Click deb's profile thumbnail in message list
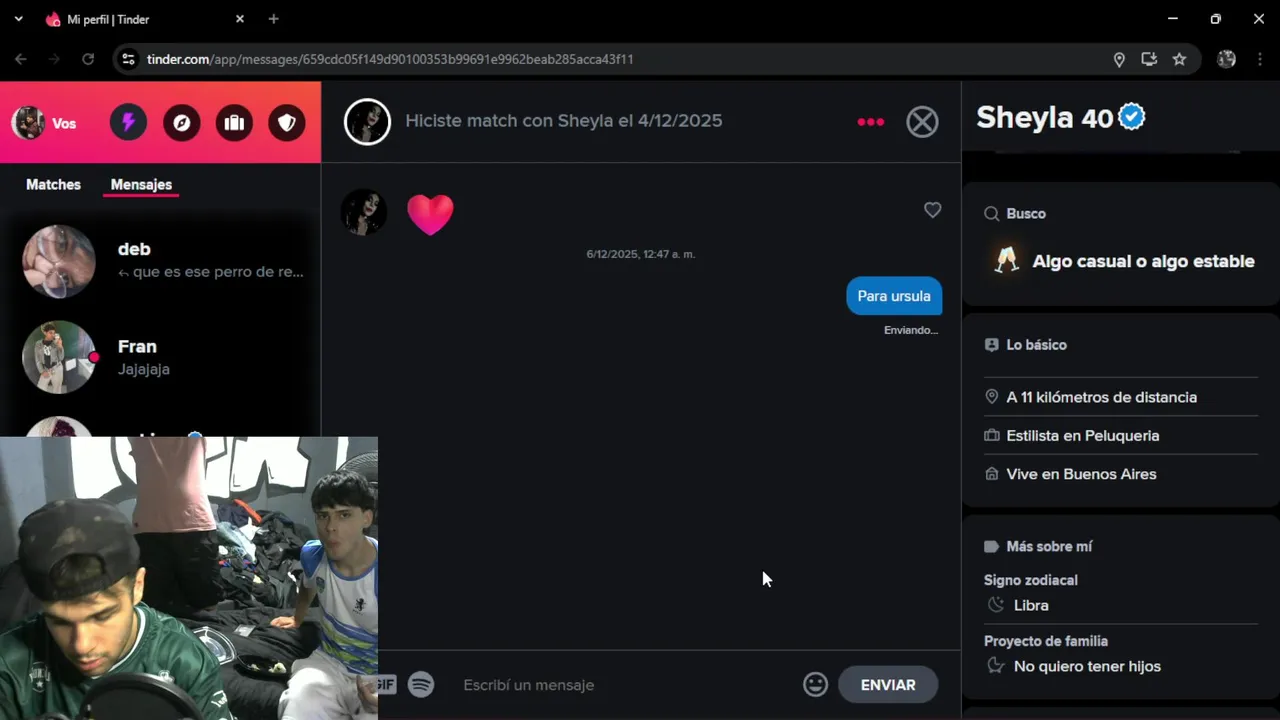The width and height of the screenshot is (1280, 720). 59,261
